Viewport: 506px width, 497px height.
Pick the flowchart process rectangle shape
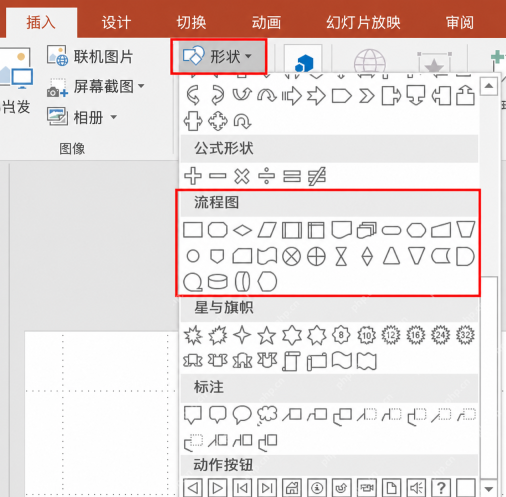[193, 230]
